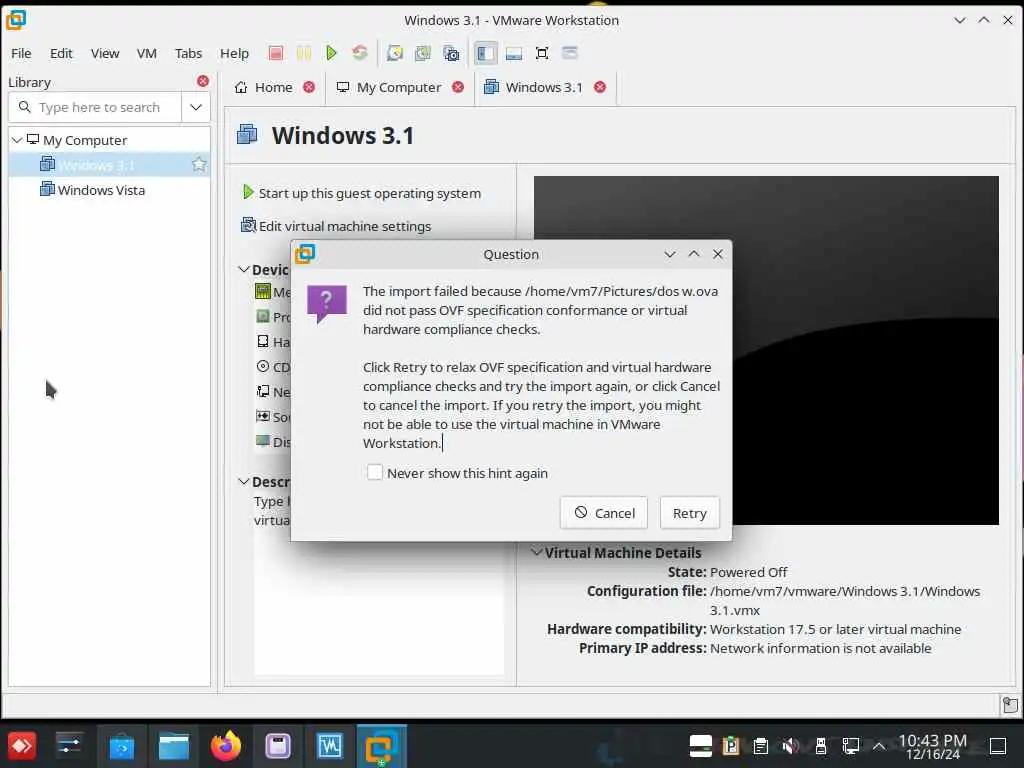
Task: Open Firefox from the taskbar
Action: [225, 746]
